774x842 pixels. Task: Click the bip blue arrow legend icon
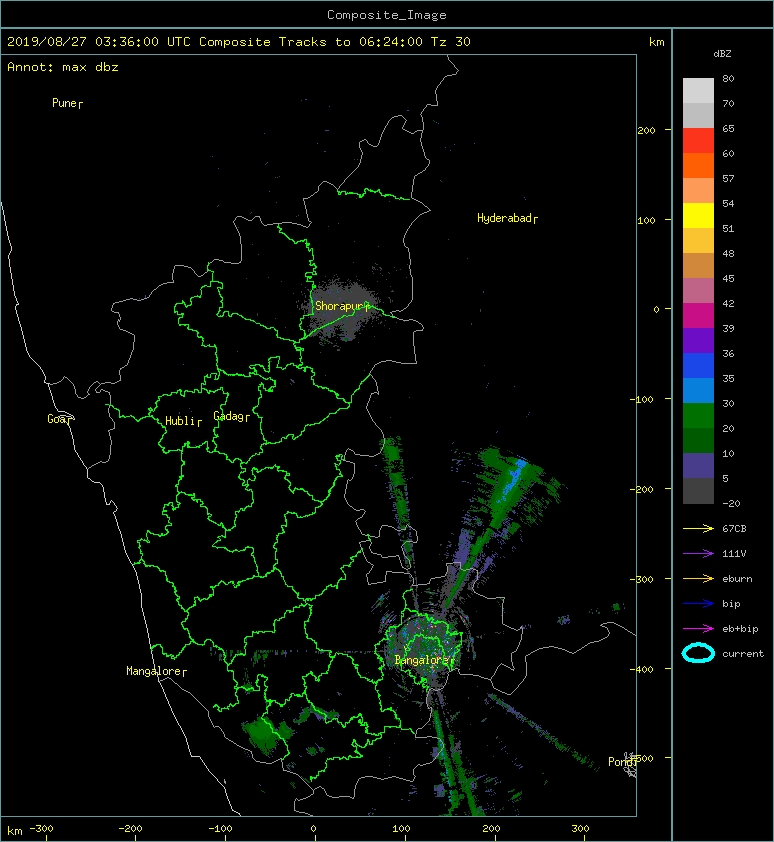point(698,604)
